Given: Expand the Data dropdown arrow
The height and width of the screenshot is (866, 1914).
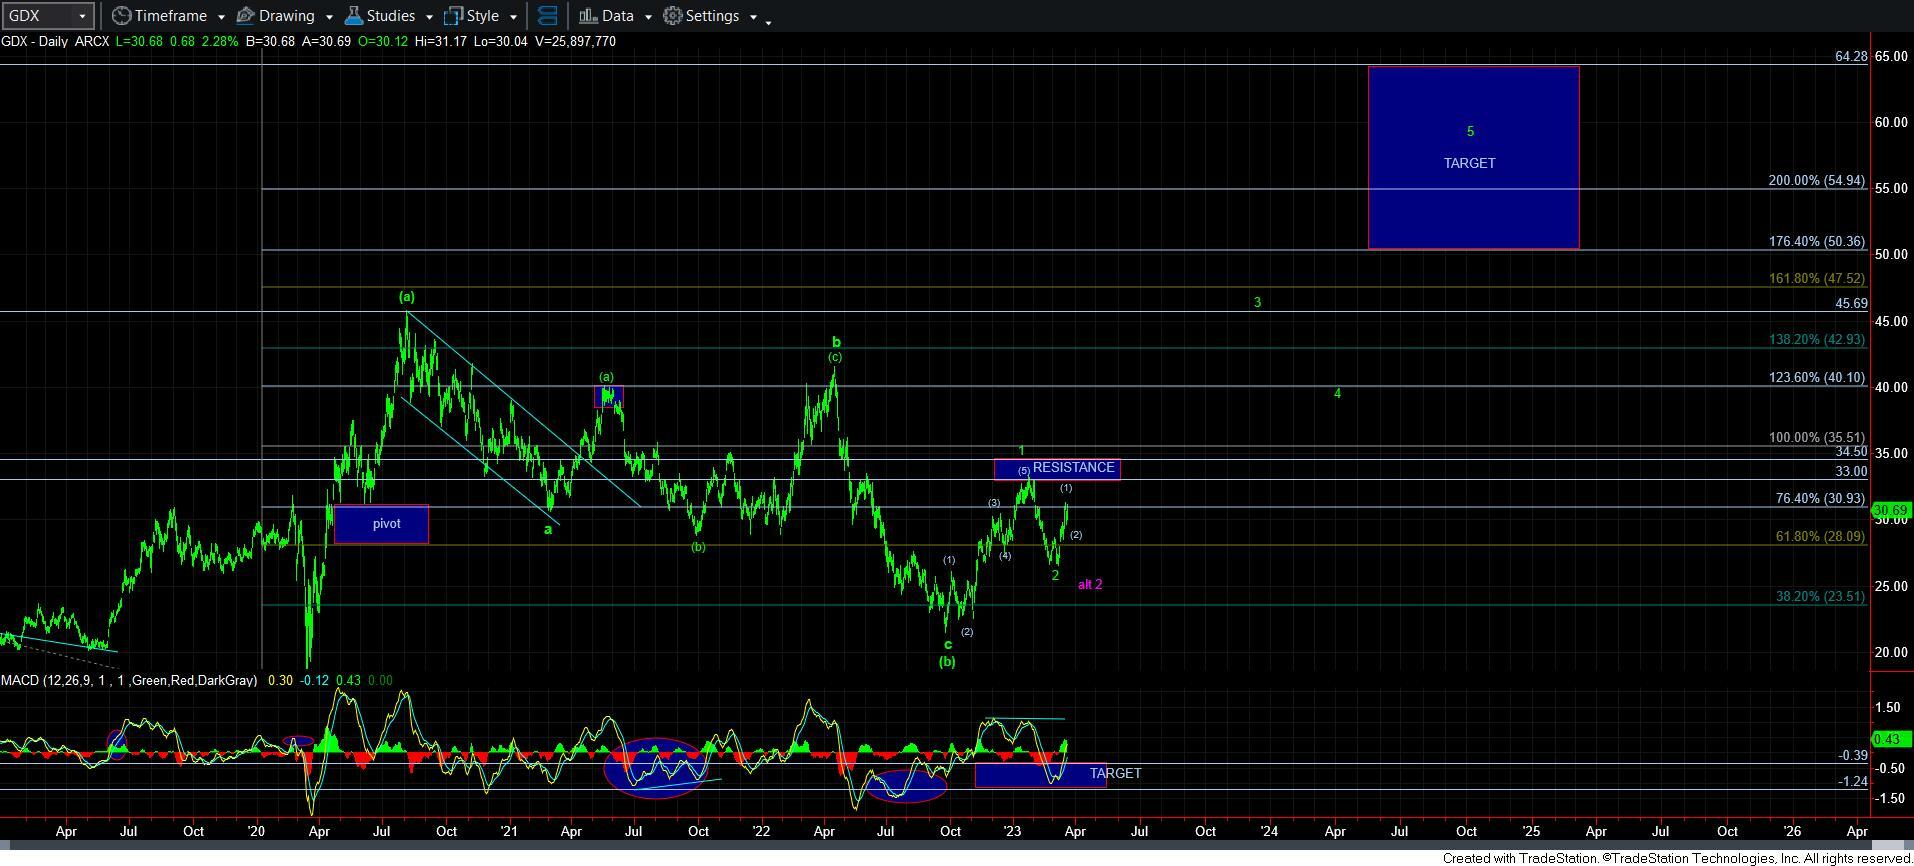Looking at the screenshot, I should (647, 17).
